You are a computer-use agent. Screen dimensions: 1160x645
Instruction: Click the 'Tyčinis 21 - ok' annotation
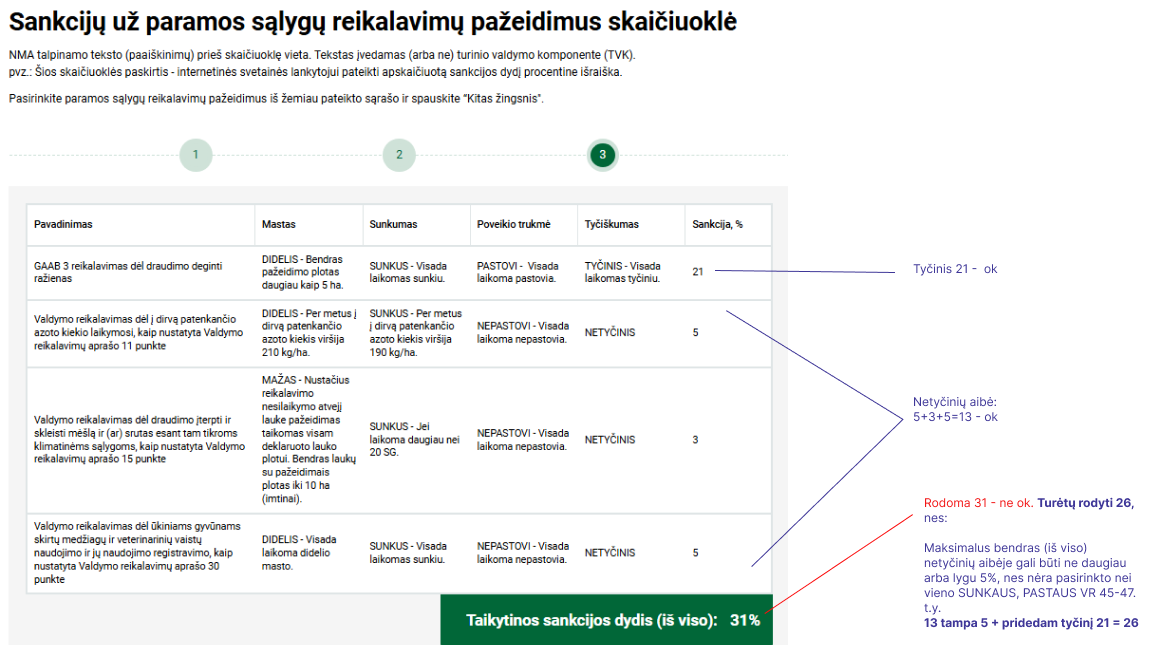pos(954,269)
